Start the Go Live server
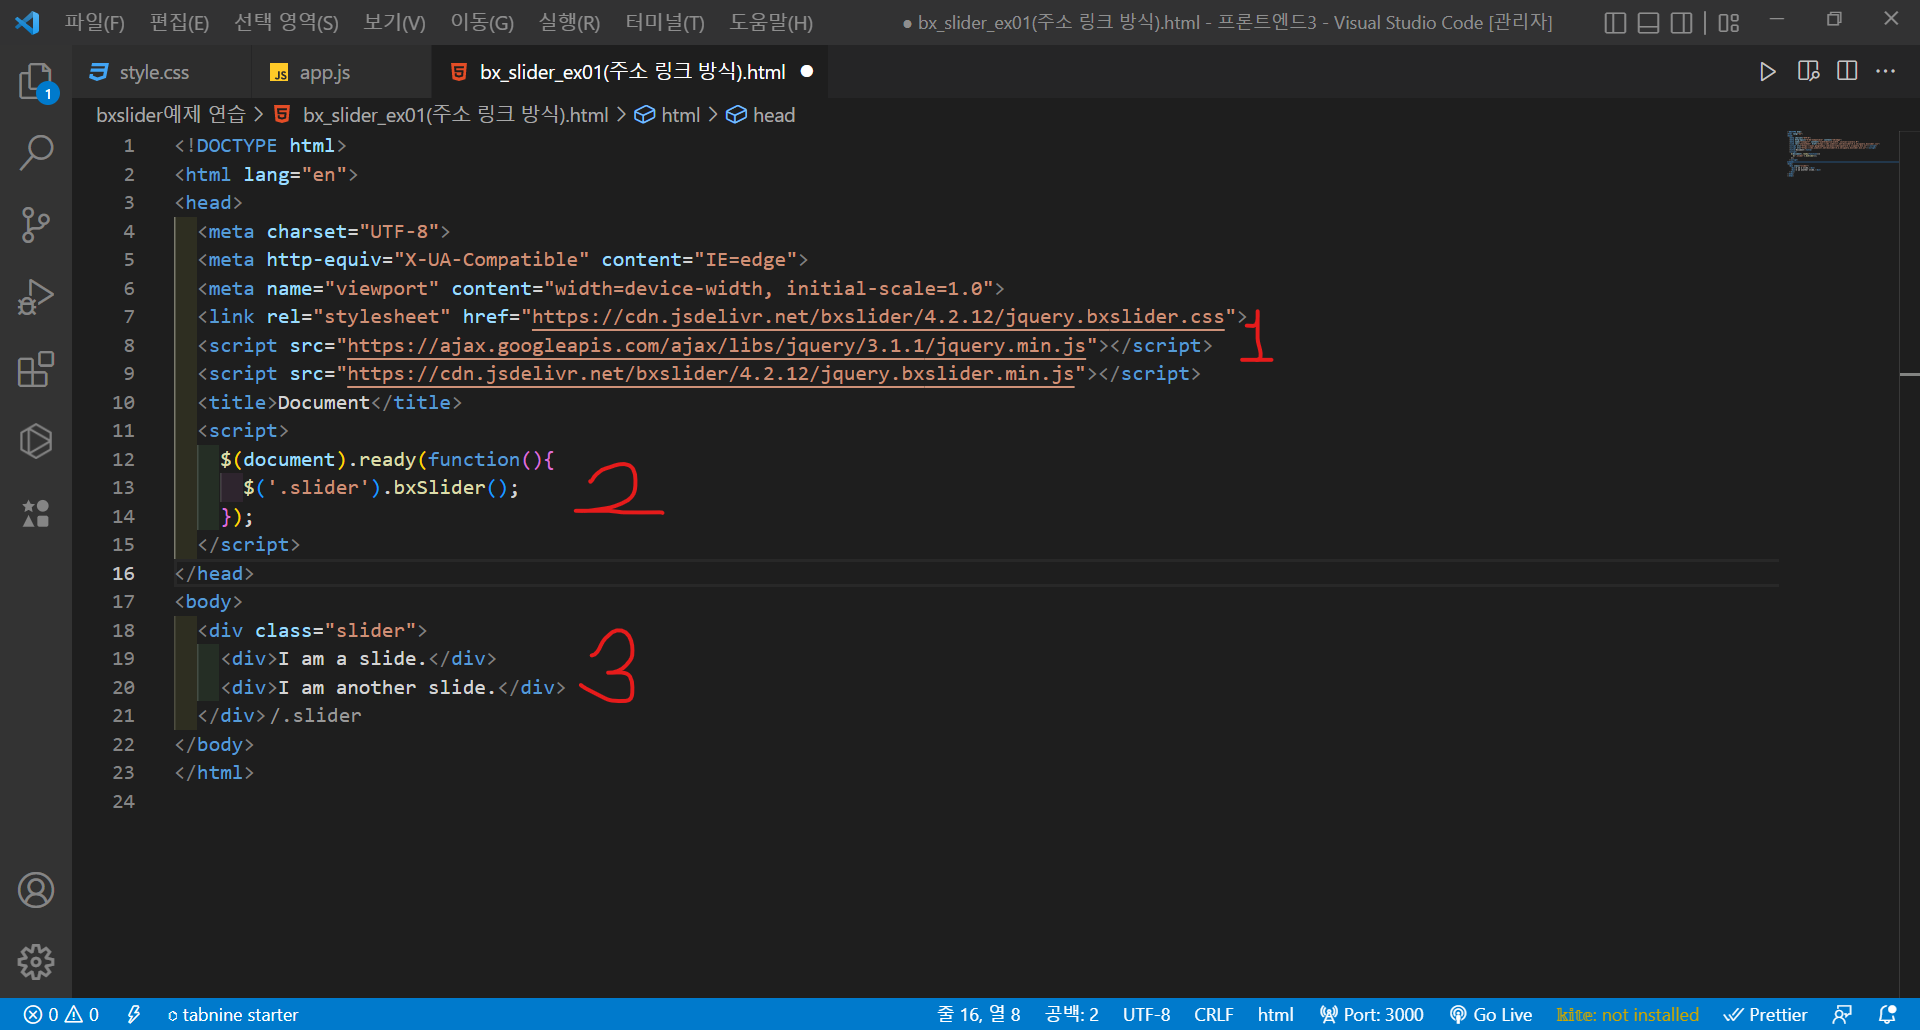 [x=1490, y=1014]
